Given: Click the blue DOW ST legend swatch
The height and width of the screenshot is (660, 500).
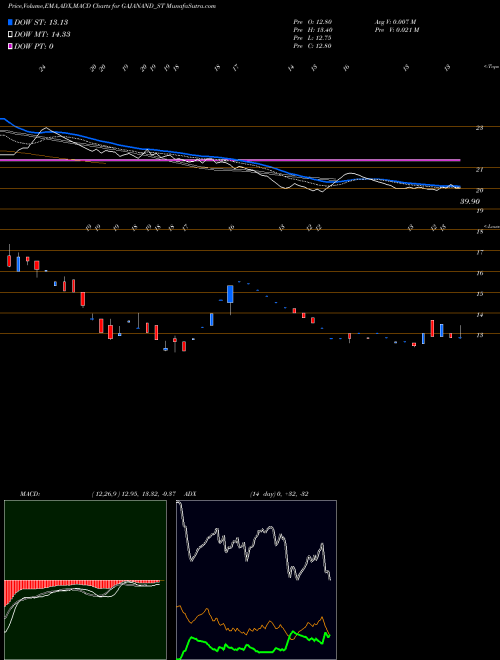Looking at the screenshot, I should [x=10, y=22].
